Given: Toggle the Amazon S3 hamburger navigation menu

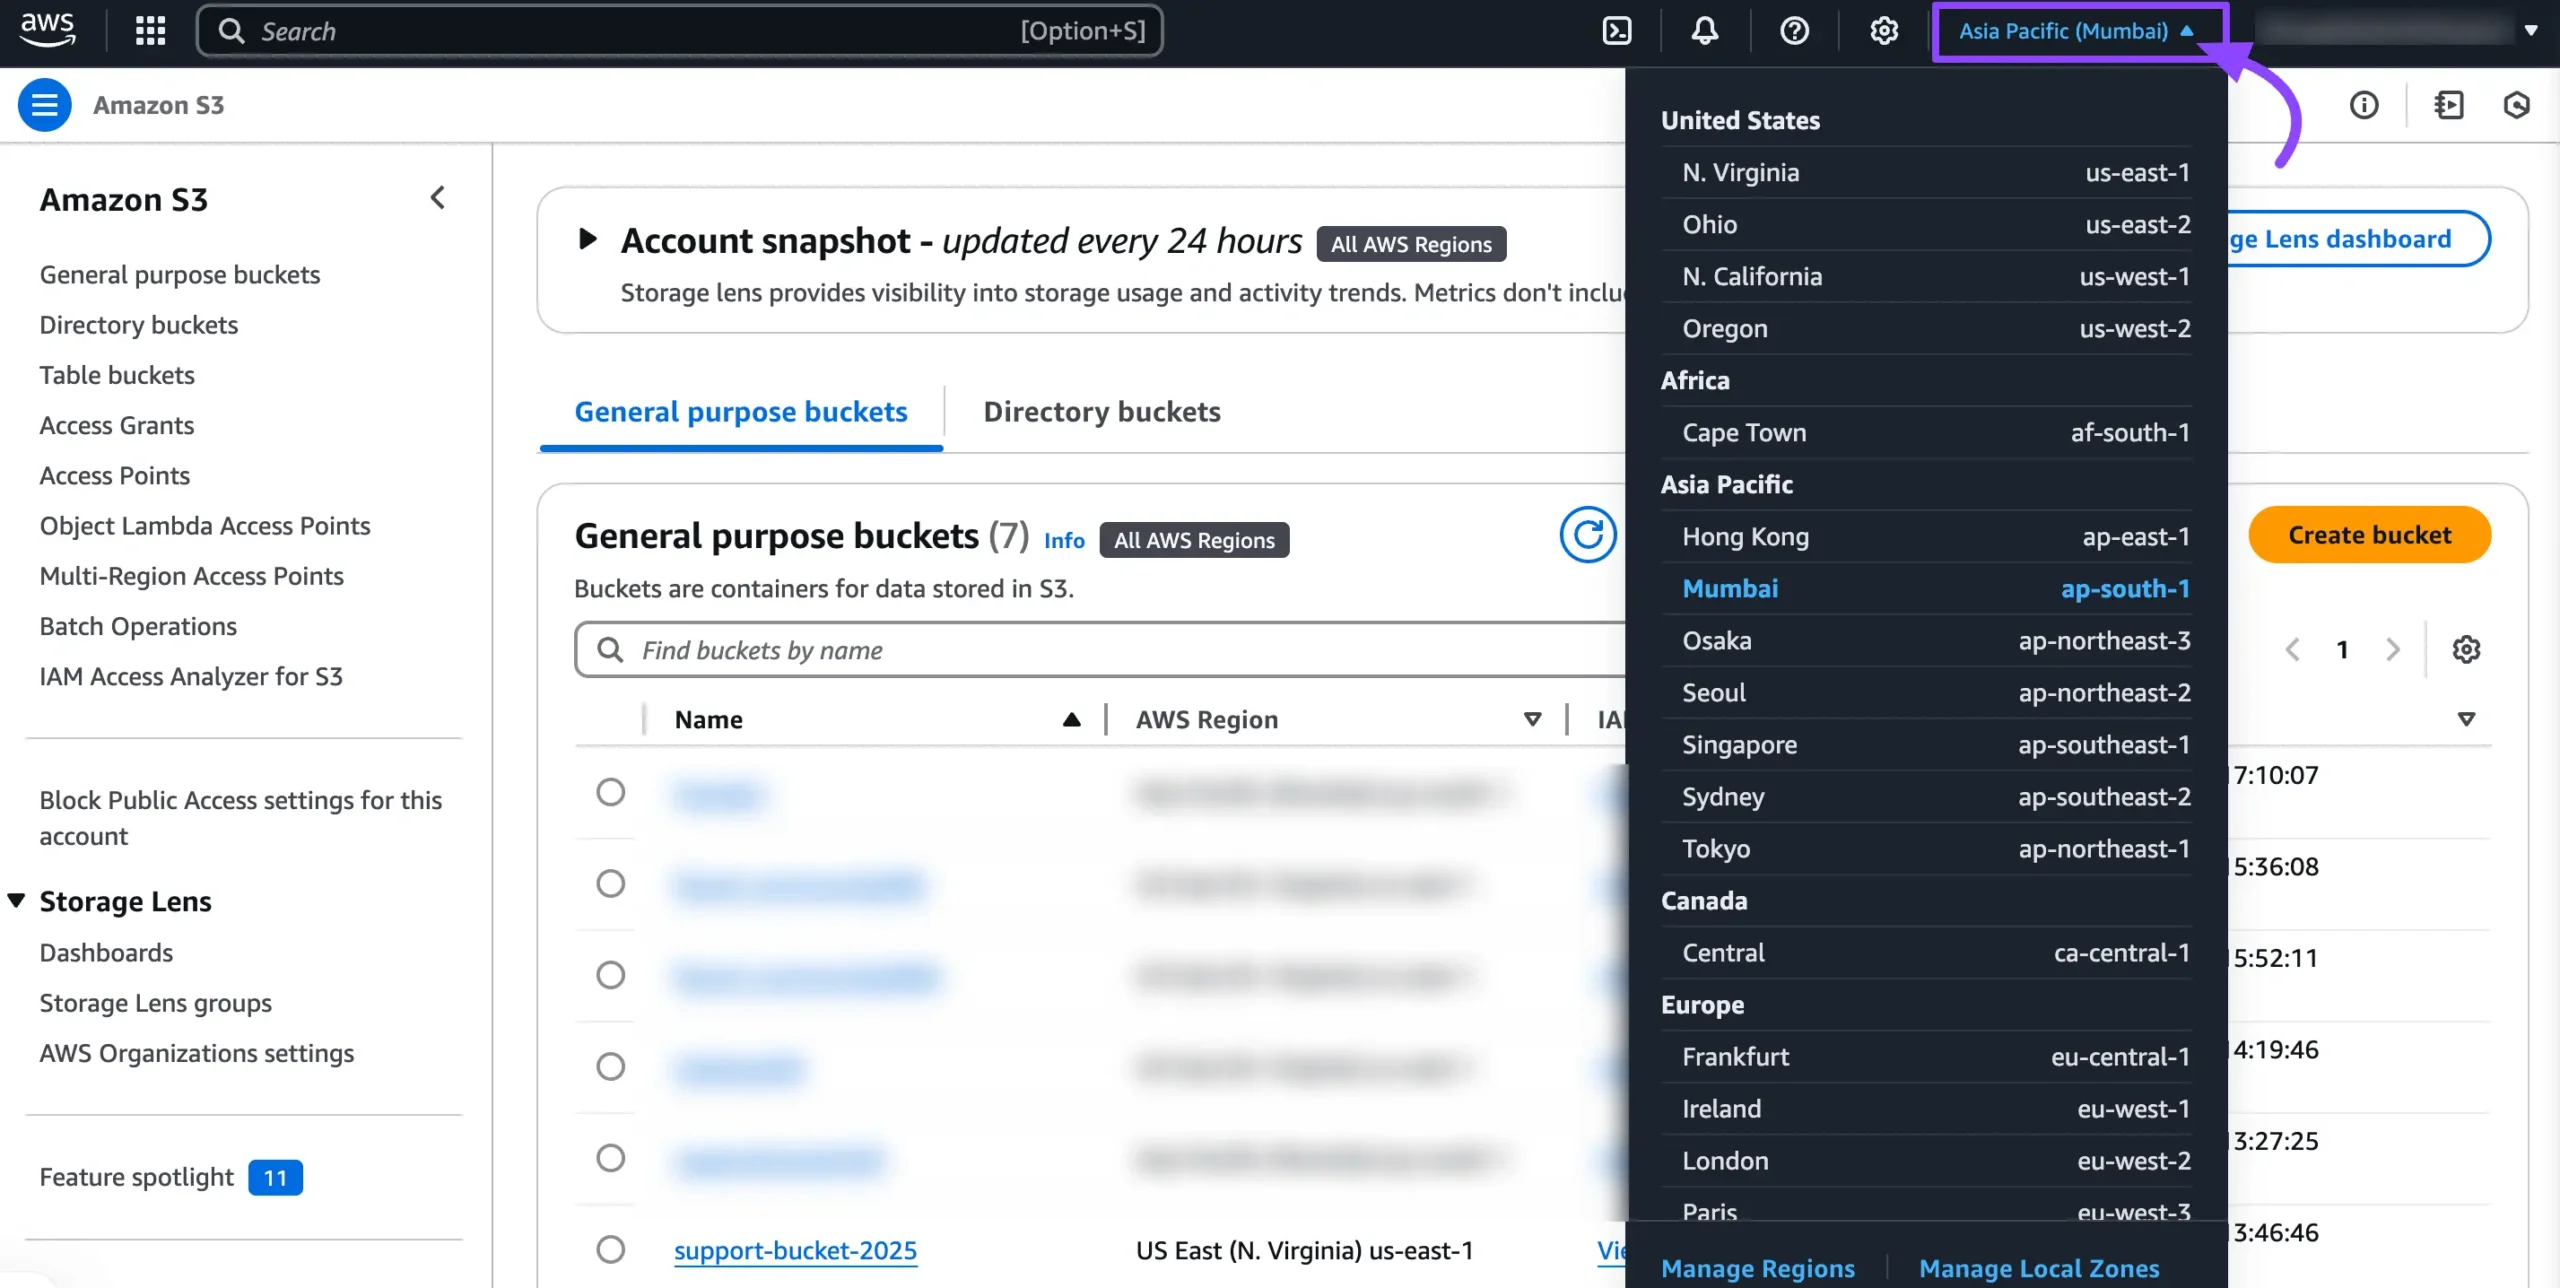Looking at the screenshot, I should tap(44, 105).
